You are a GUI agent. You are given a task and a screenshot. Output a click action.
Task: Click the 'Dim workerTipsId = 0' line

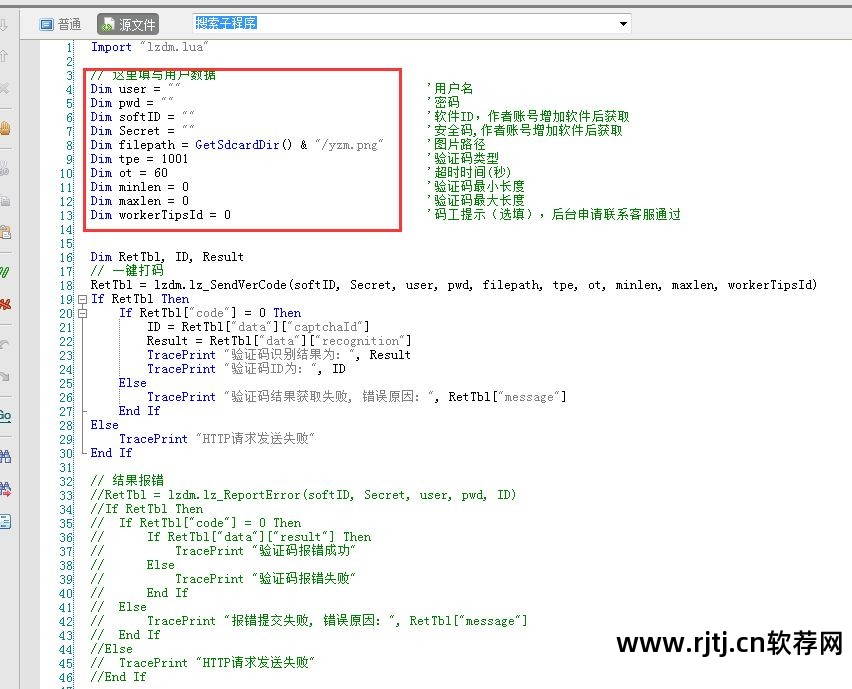160,215
